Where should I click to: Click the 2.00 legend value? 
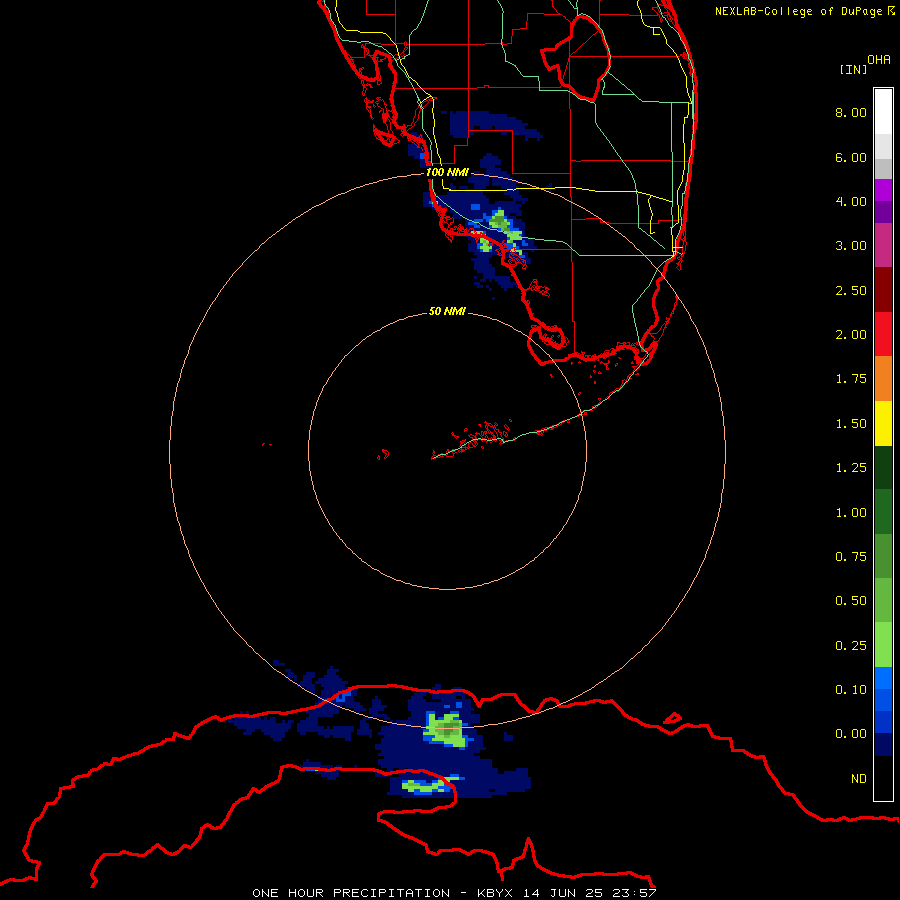point(851,335)
